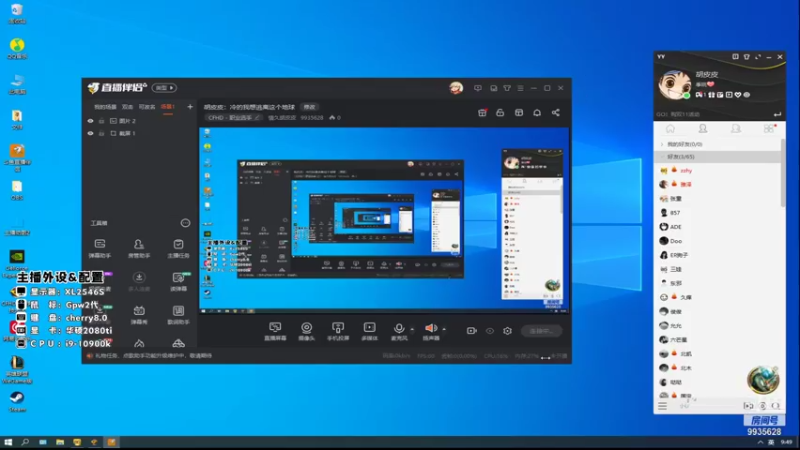Open Steam desktop shortcut
The image size is (800, 450).
coord(17,402)
